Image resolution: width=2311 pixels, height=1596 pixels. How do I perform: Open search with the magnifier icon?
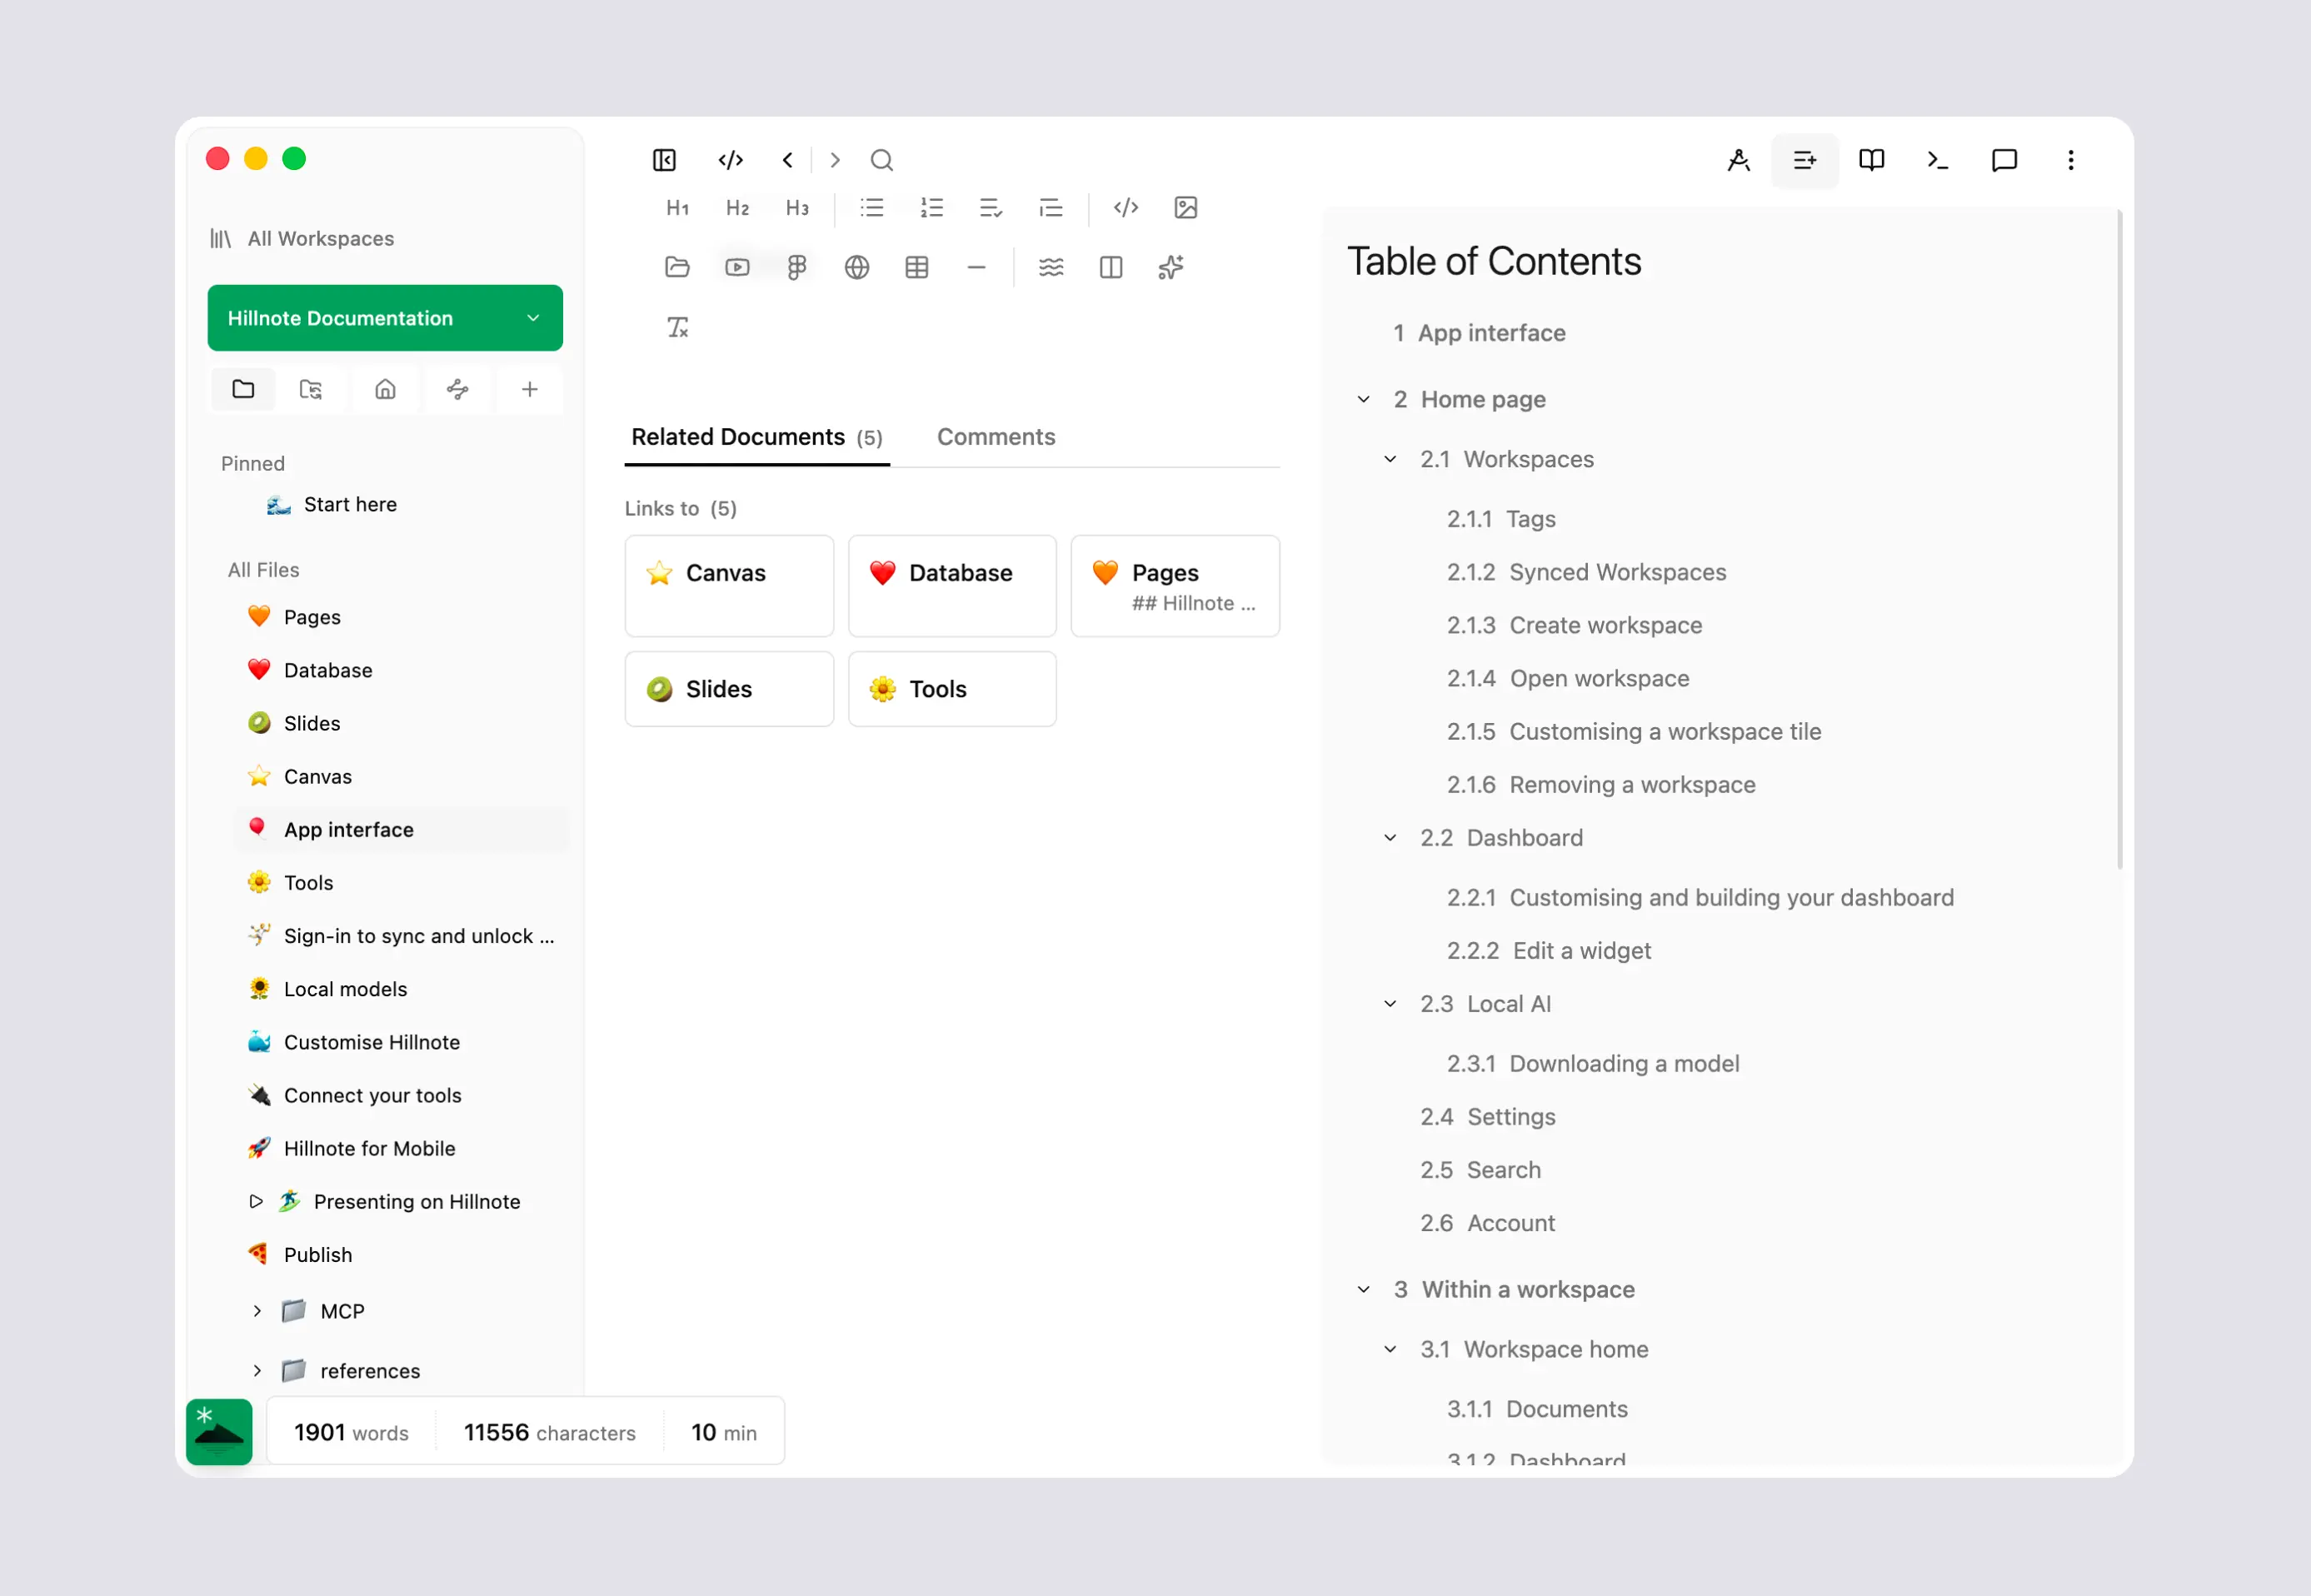pos(881,160)
